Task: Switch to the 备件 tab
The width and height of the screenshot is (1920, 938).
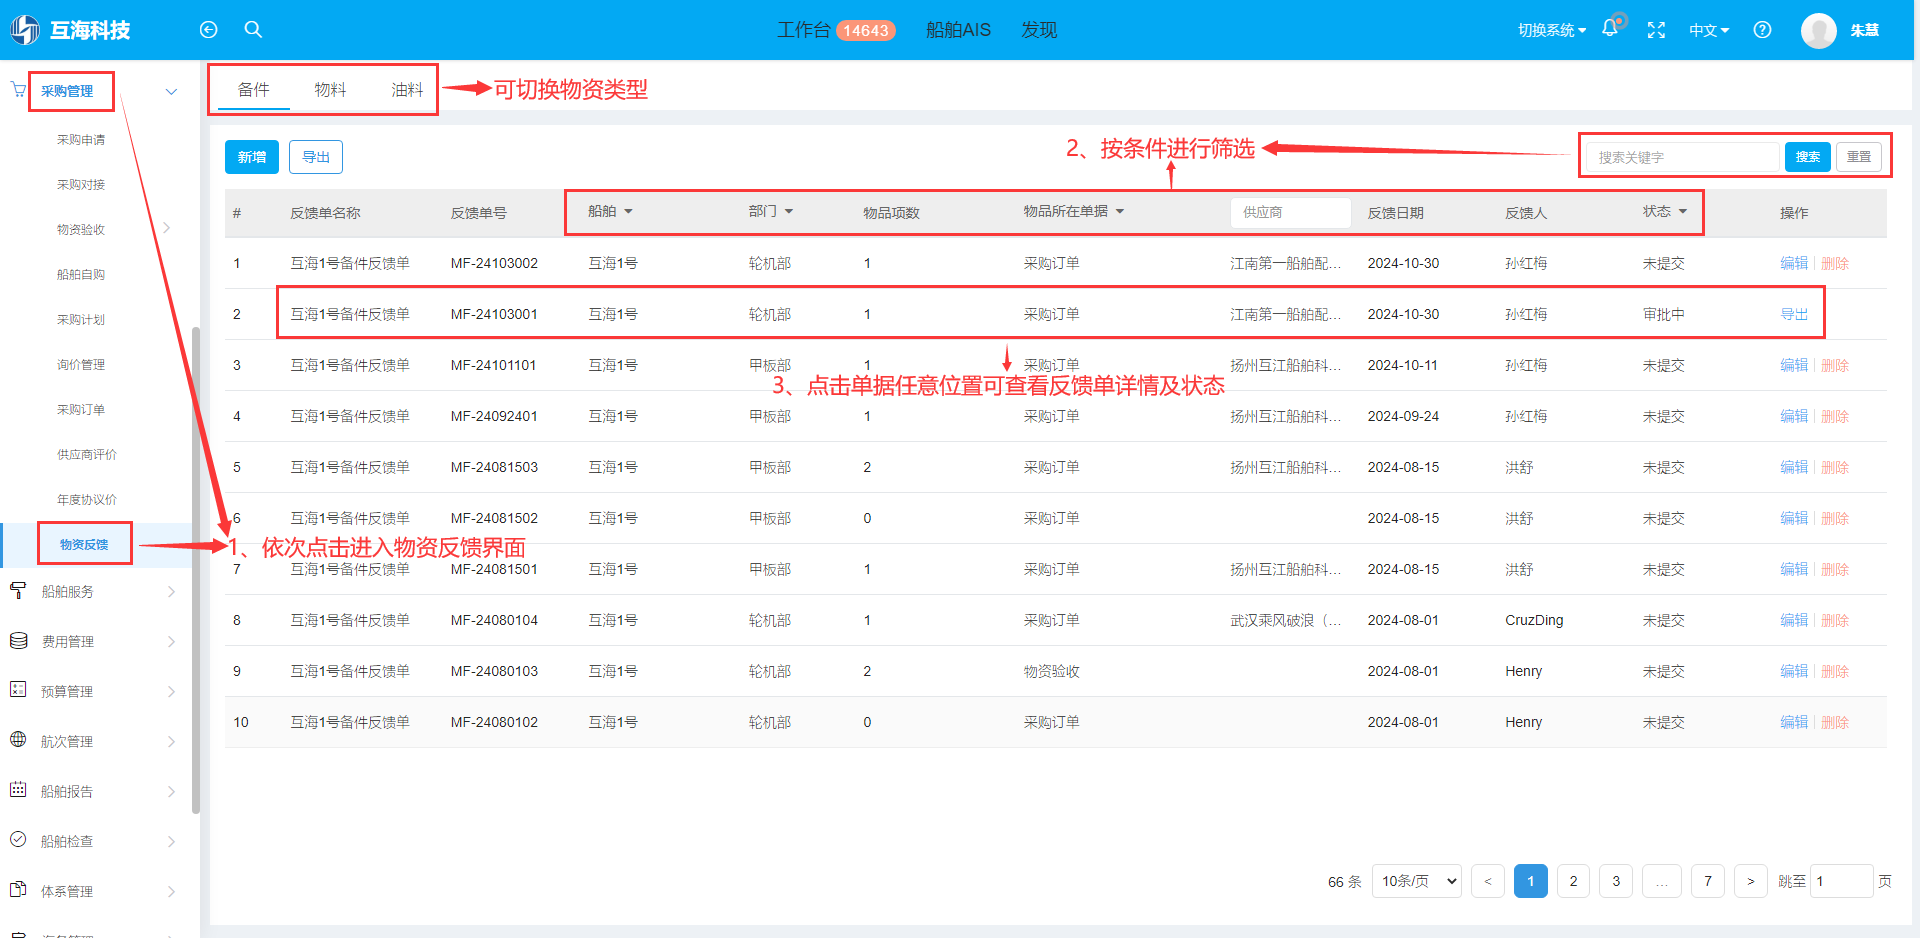Action: tap(254, 90)
